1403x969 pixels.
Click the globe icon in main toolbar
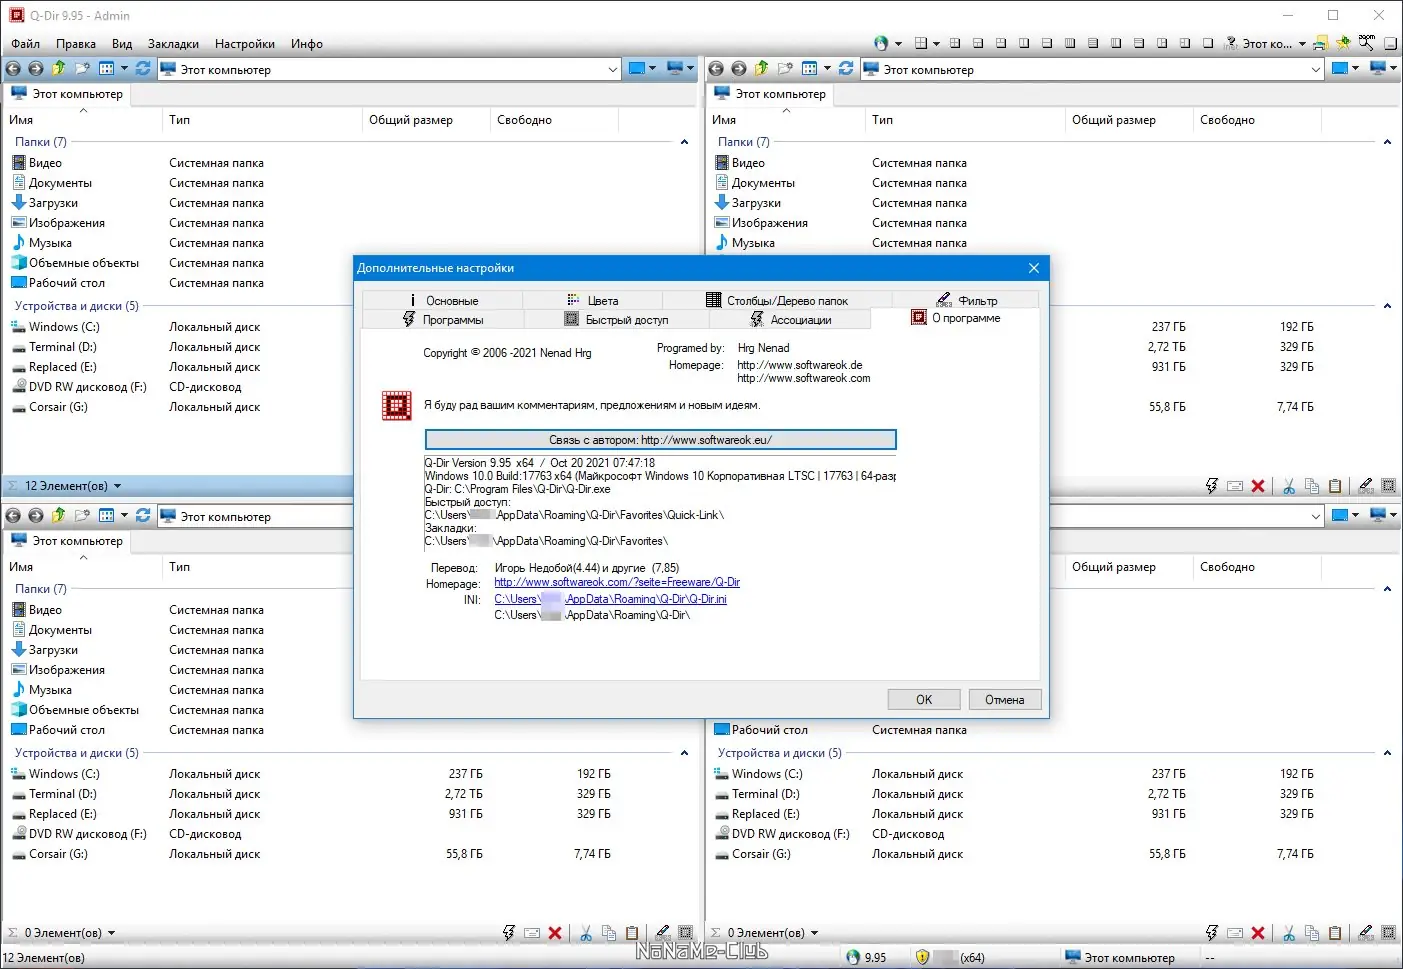point(881,43)
